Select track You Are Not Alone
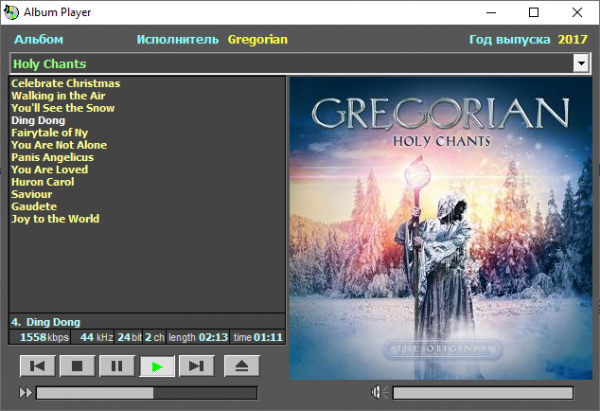This screenshot has width=600, height=411. (59, 145)
